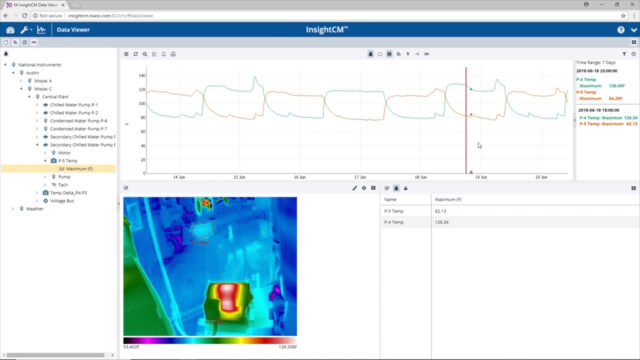640x360 pixels.
Task: Collapse the National Instruments tree node
Action: [x=6, y=65]
